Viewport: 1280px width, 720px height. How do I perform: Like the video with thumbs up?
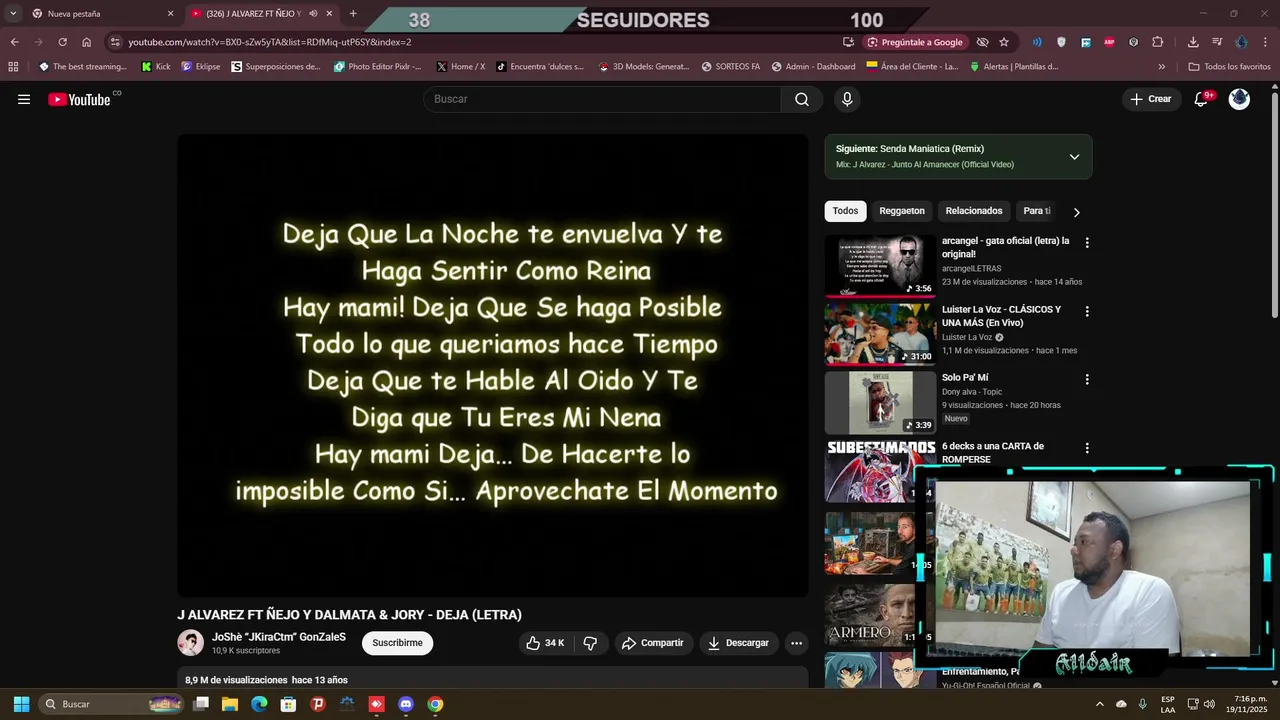click(545, 643)
